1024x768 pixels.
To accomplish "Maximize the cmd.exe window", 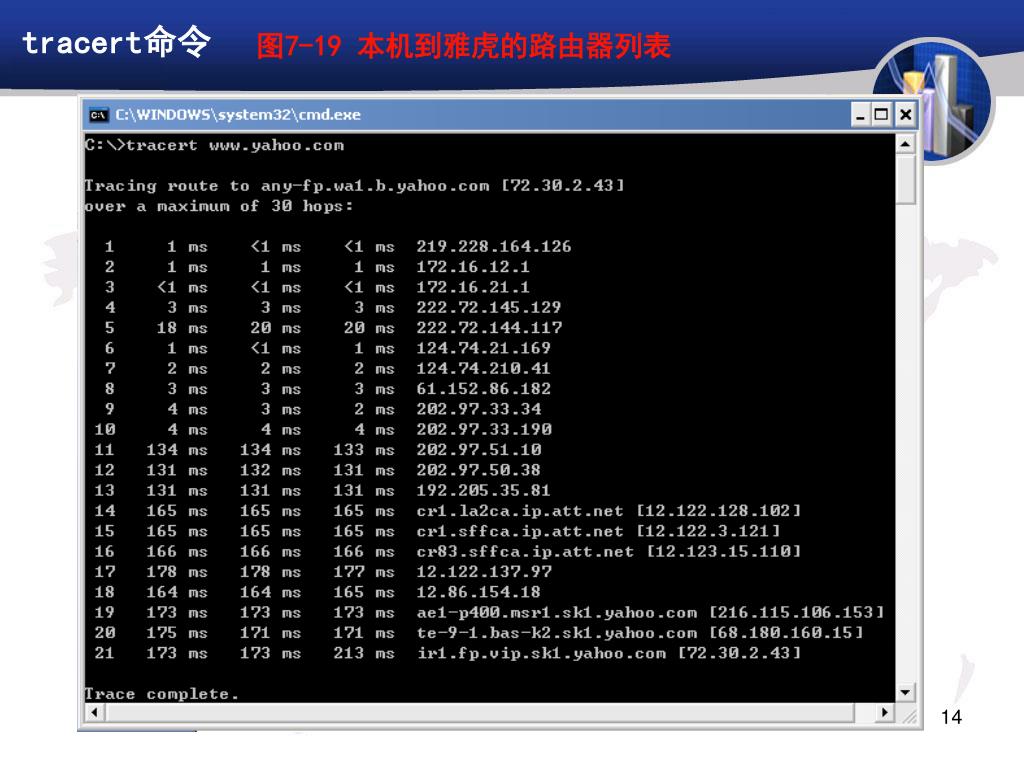I will pyautogui.click(x=882, y=115).
